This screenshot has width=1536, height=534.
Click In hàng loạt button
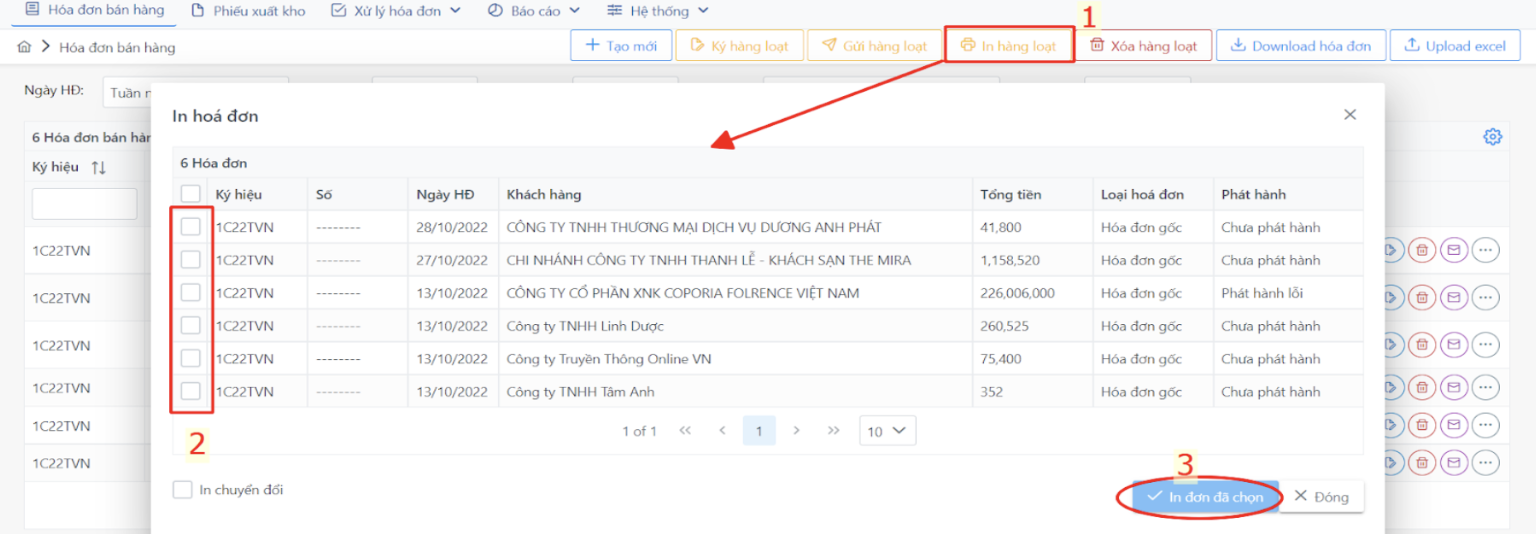point(1008,46)
